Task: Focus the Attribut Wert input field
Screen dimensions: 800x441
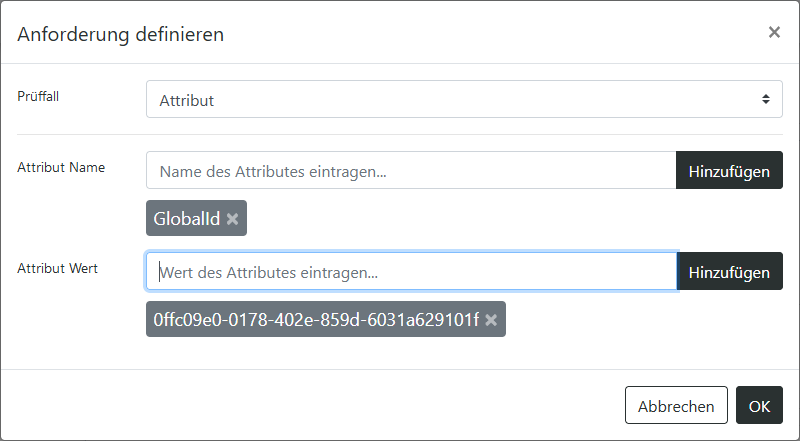Action: 411,271
